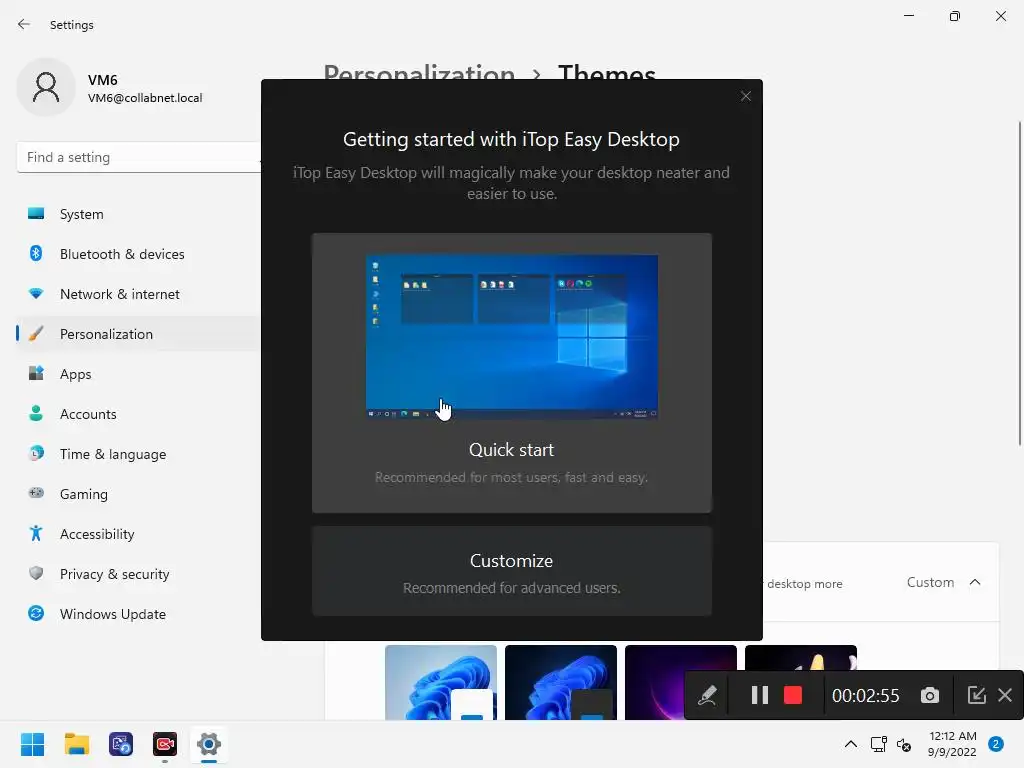Click the Accounts person icon
1024x768 pixels.
[x=36, y=413]
